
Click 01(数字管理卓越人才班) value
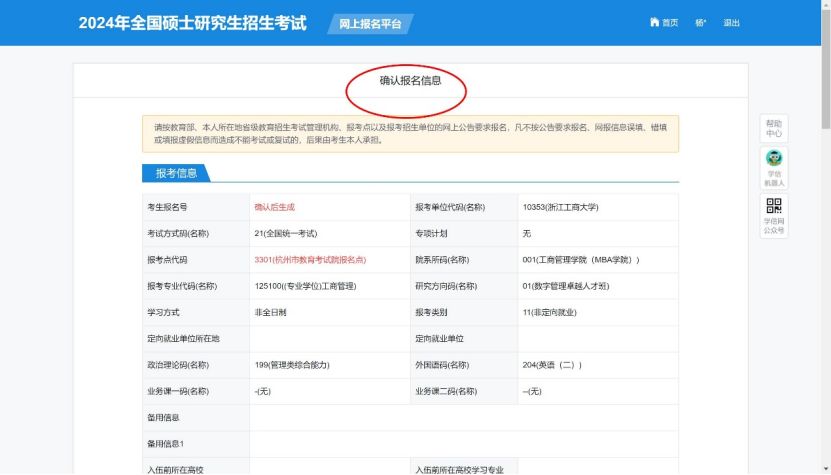click(x=565, y=286)
